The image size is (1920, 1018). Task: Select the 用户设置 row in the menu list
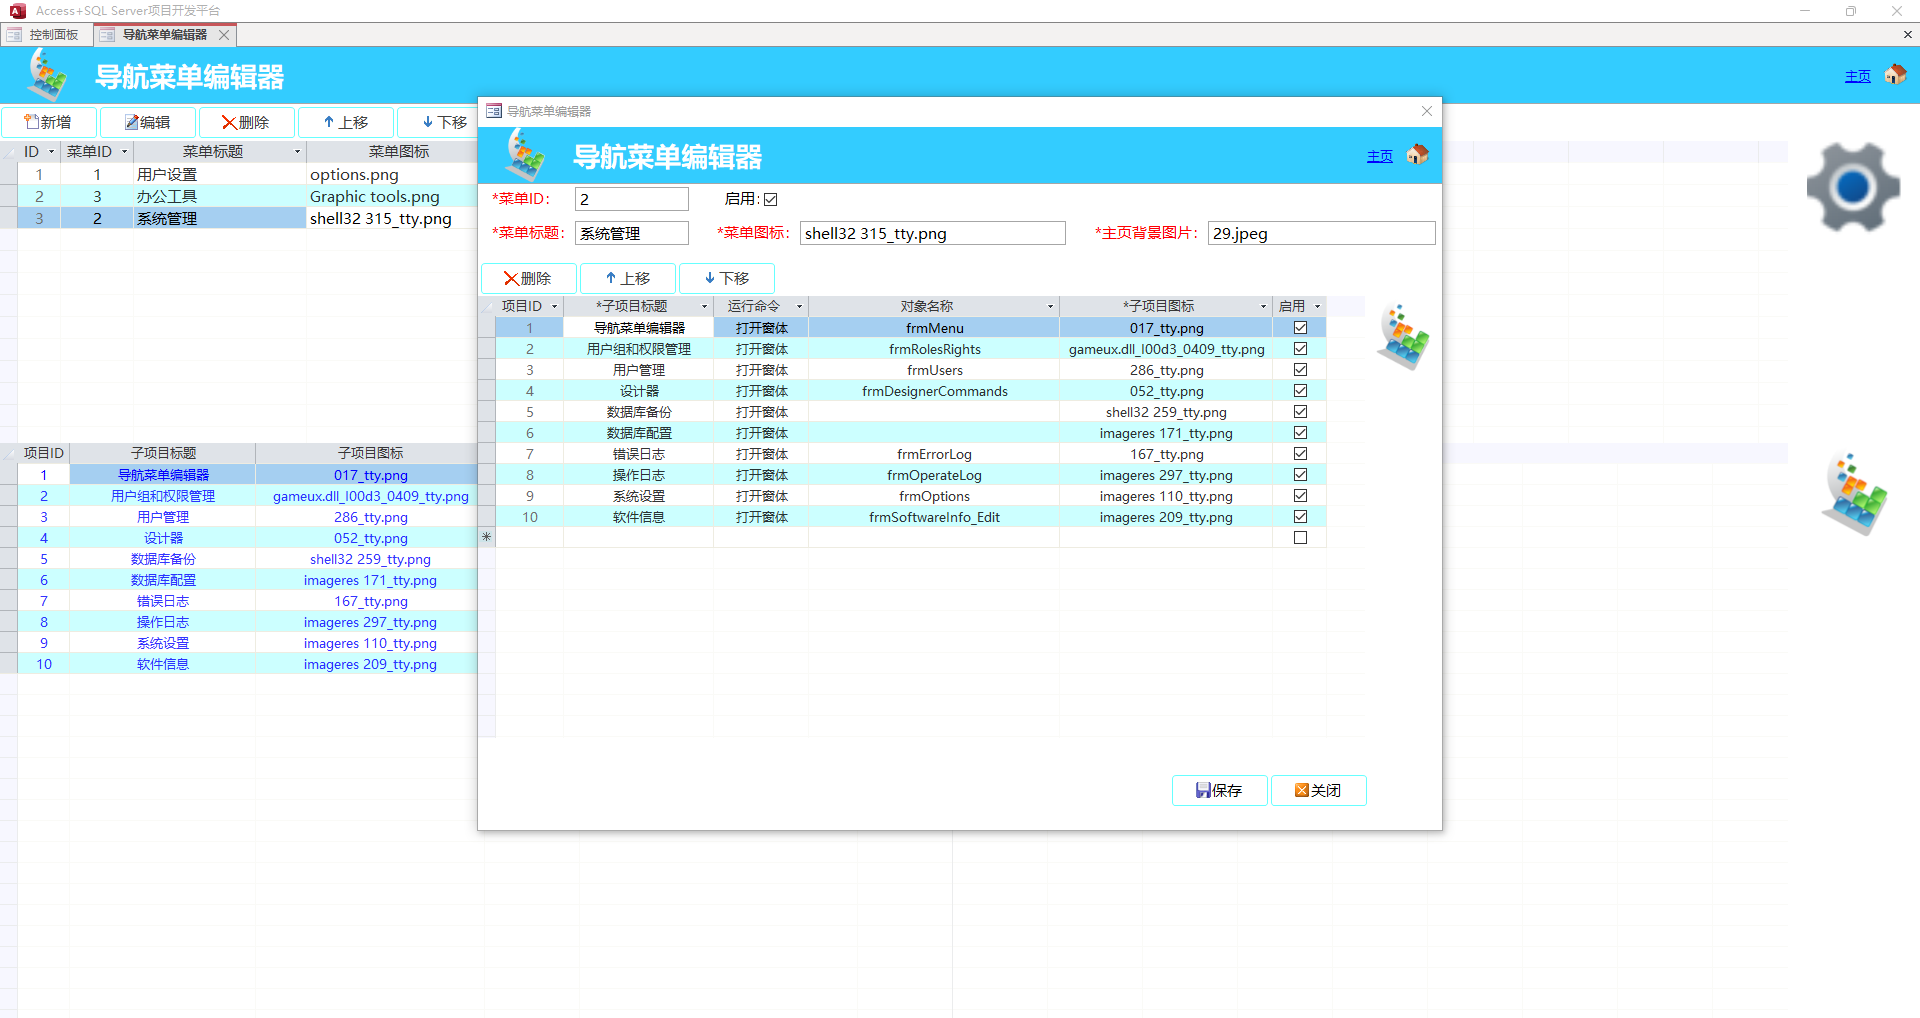coord(240,174)
